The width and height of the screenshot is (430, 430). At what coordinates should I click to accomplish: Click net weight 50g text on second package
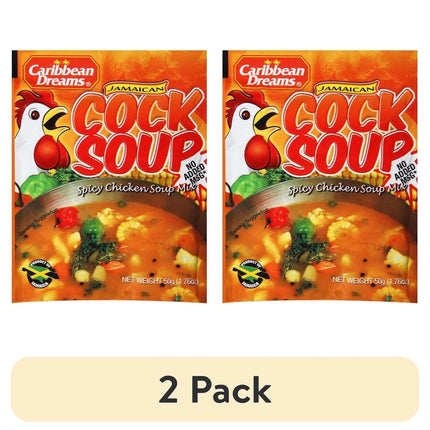click(x=371, y=280)
